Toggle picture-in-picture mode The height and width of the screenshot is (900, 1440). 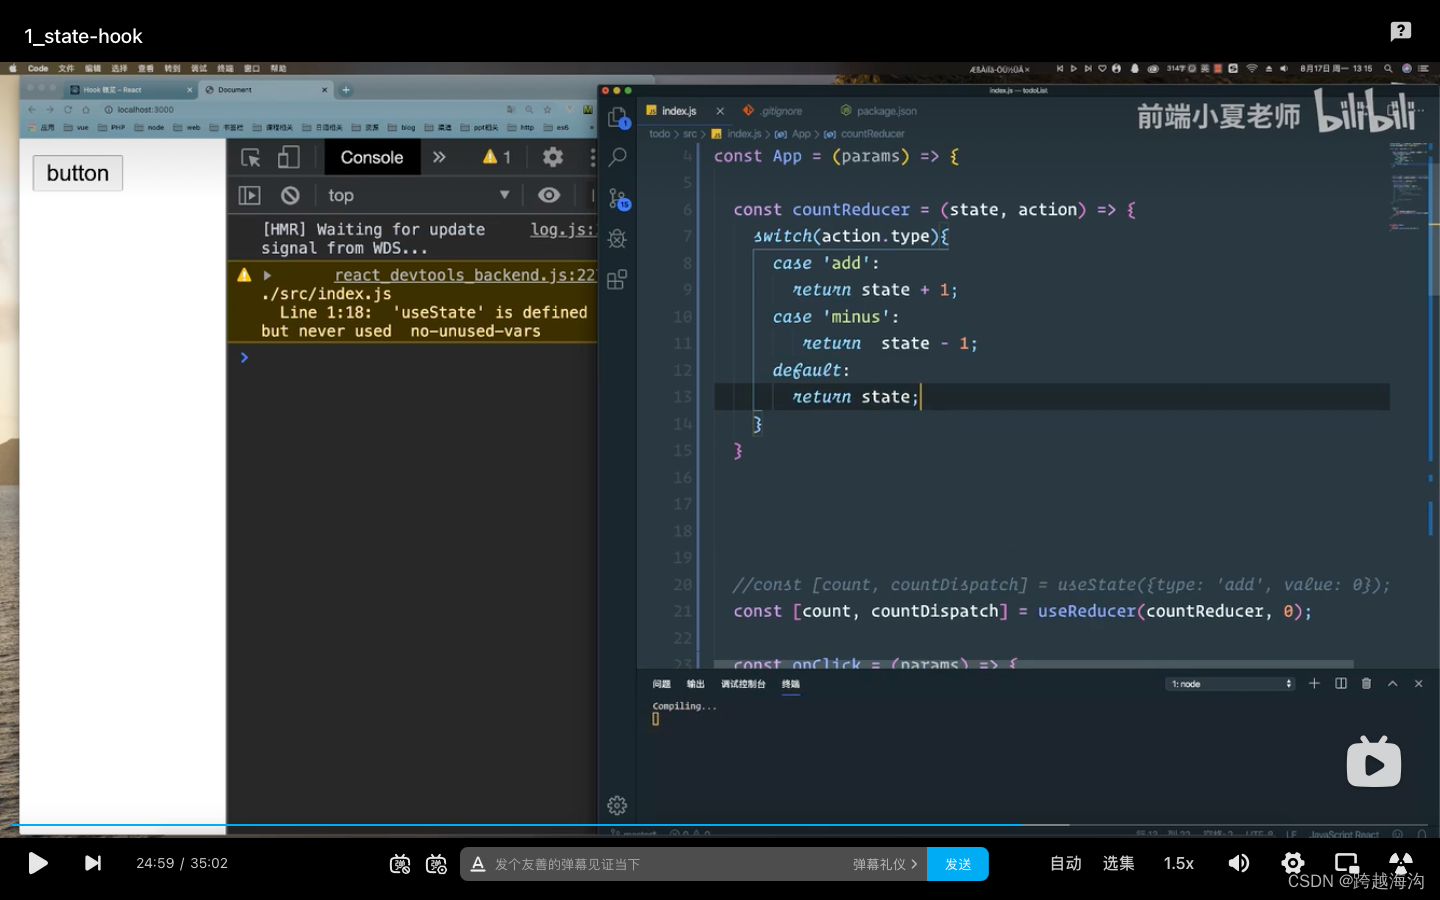[1347, 863]
